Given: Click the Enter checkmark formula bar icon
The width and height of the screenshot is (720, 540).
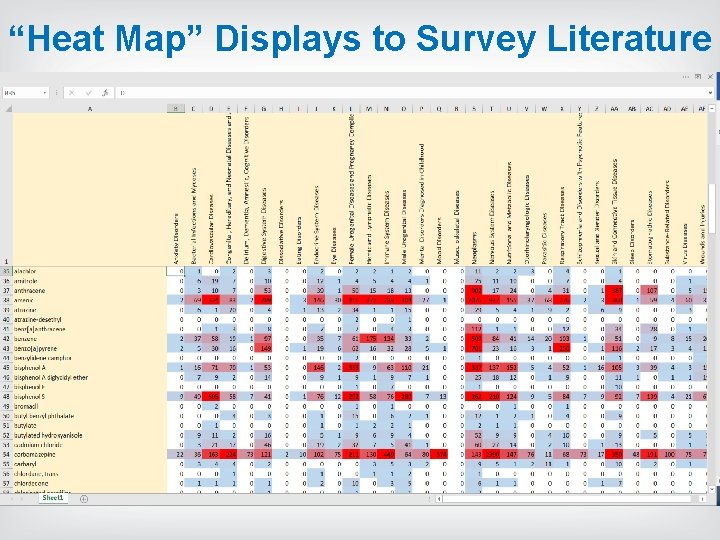Looking at the screenshot, I should (x=88, y=93).
